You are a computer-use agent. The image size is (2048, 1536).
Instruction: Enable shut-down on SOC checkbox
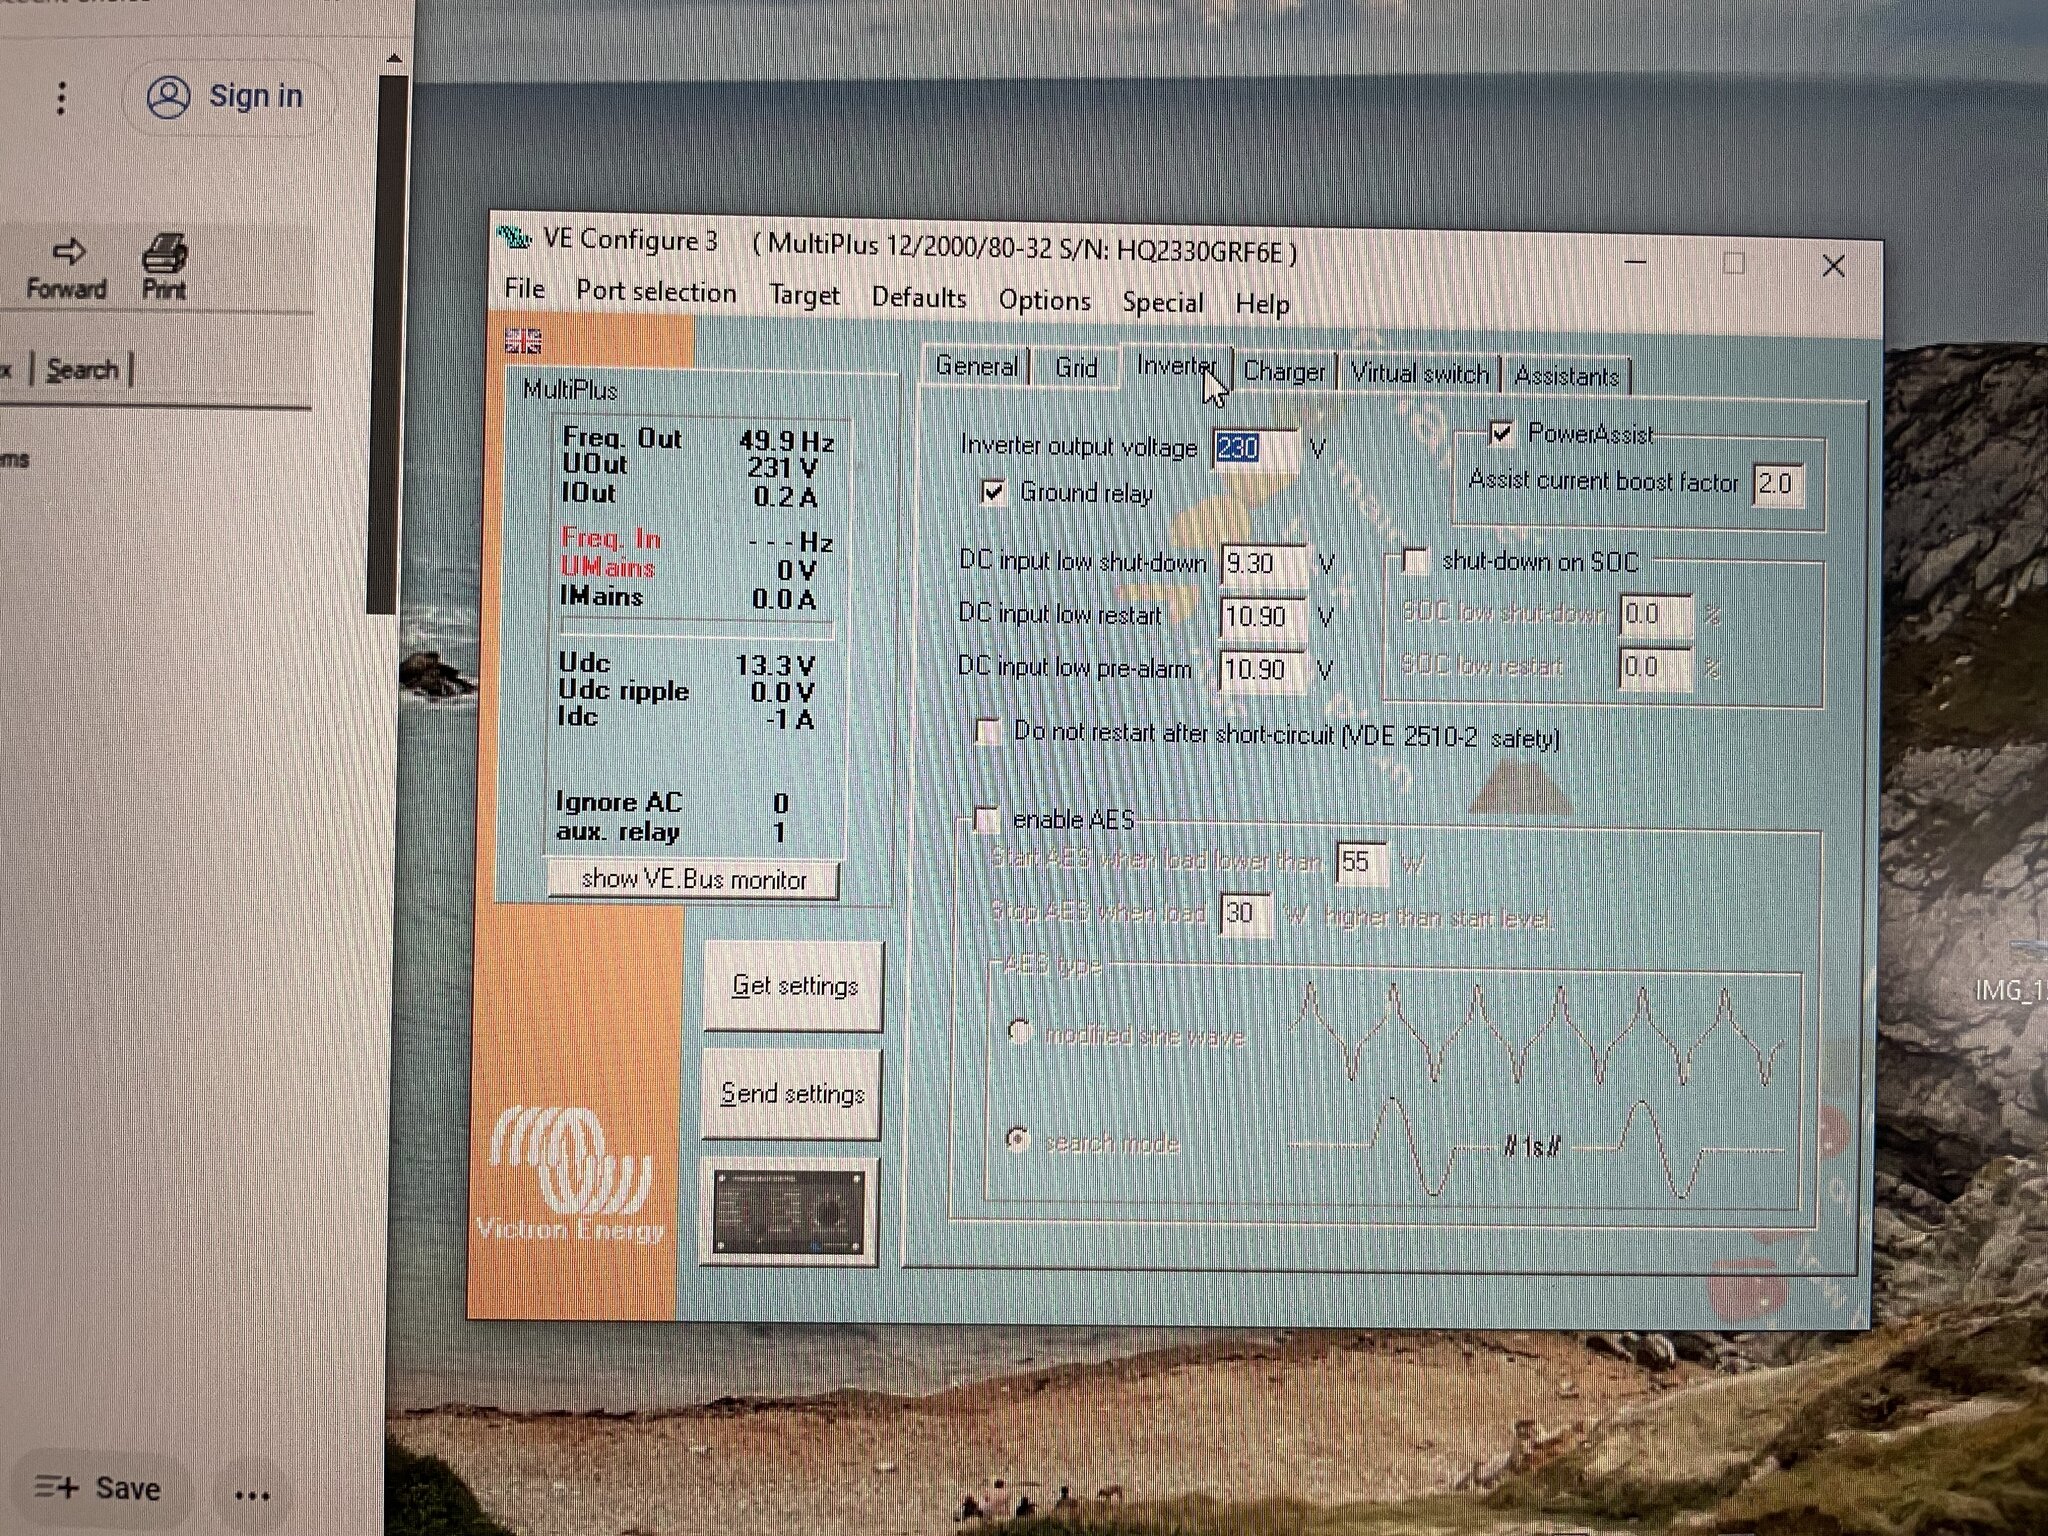(1415, 560)
